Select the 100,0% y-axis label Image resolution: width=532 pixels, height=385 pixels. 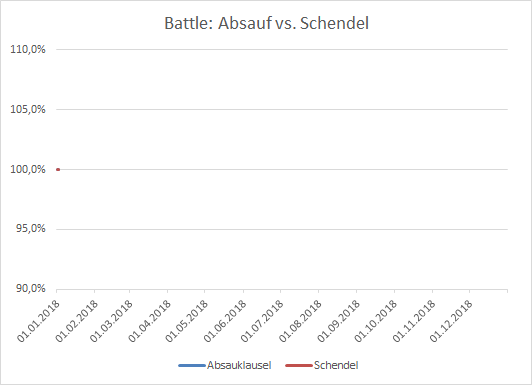28,169
